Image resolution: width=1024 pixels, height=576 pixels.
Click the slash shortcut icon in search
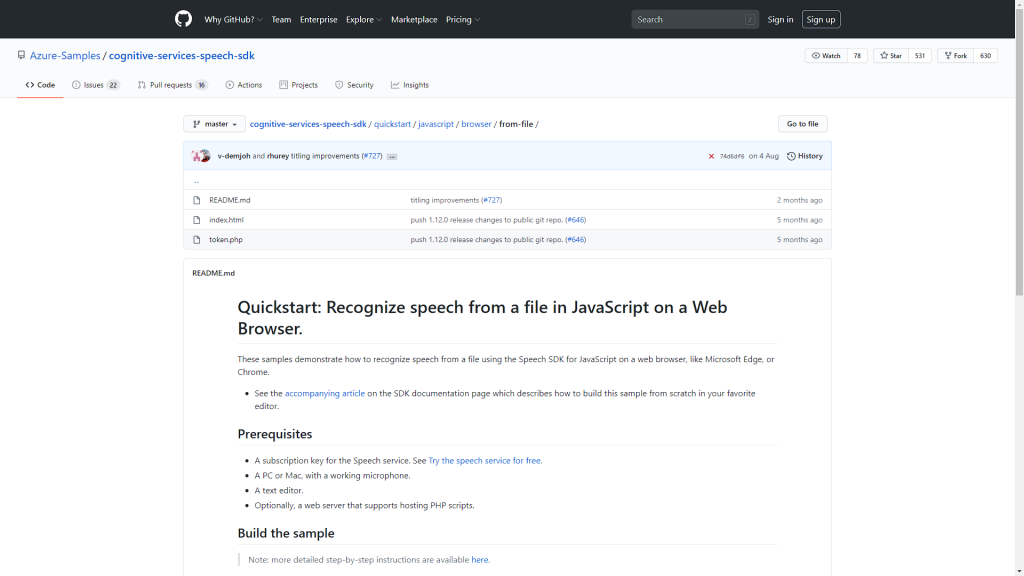pos(750,20)
